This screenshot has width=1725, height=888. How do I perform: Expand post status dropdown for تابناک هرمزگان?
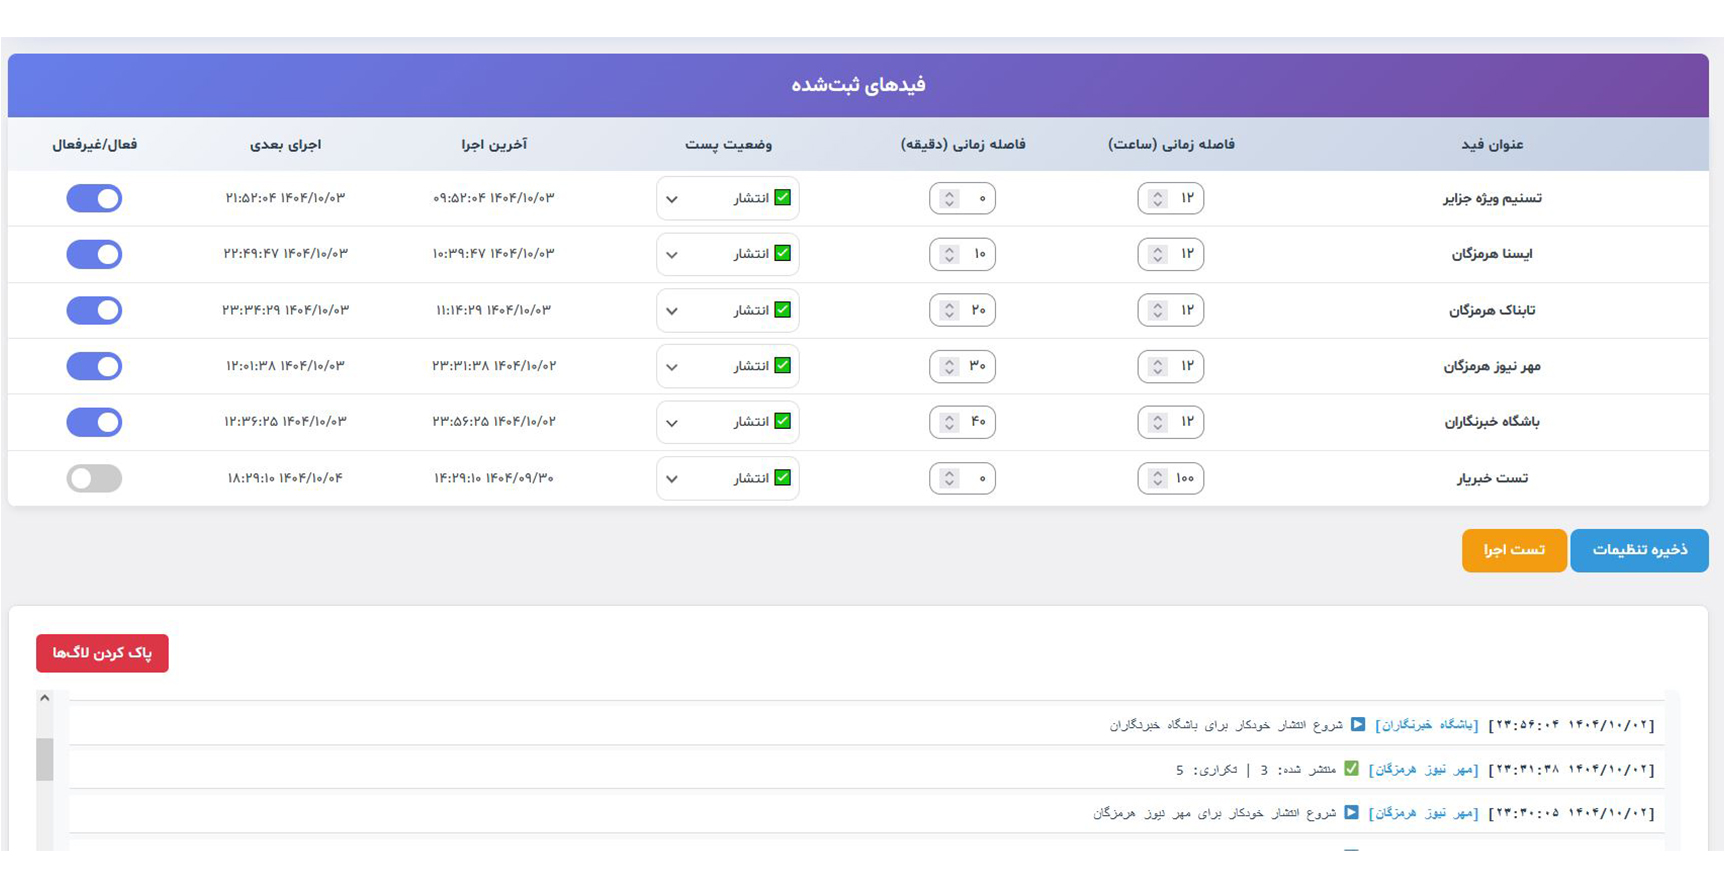pos(727,310)
